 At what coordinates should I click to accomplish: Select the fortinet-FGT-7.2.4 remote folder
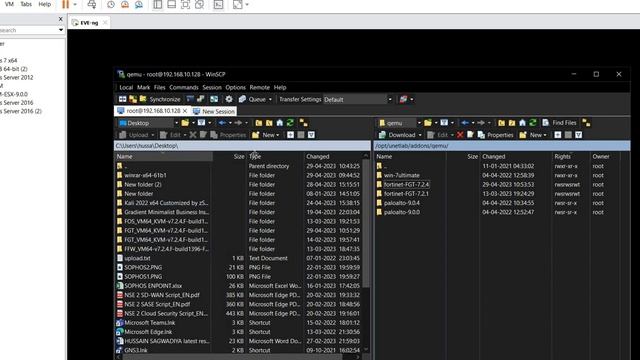(407, 184)
